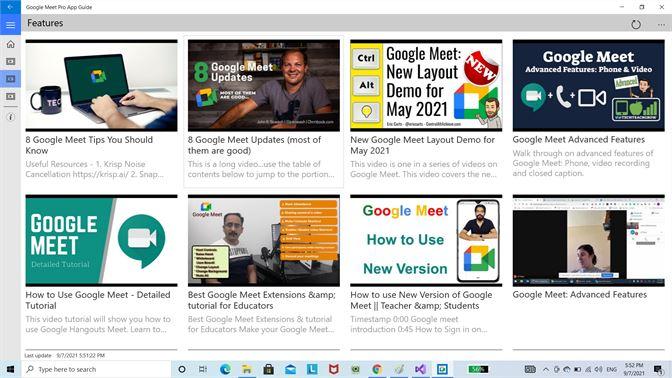Open McAfee red shield taskbar icon
Screen dimensions: 672x378
(334, 369)
